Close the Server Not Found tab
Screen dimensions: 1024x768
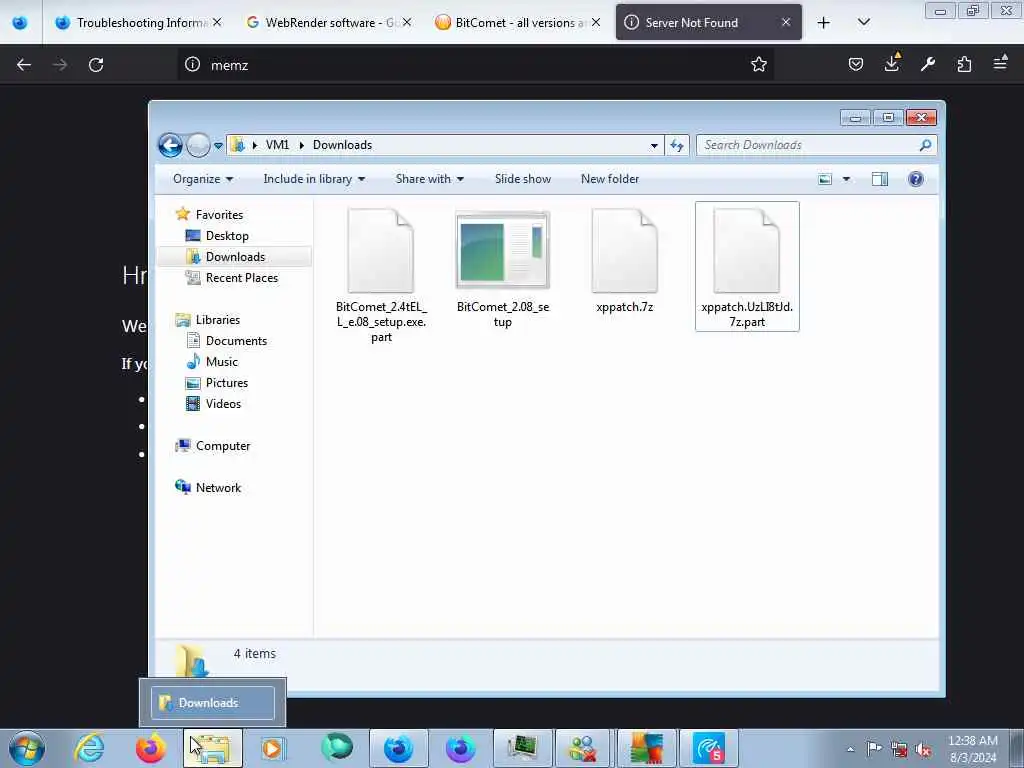coord(786,22)
